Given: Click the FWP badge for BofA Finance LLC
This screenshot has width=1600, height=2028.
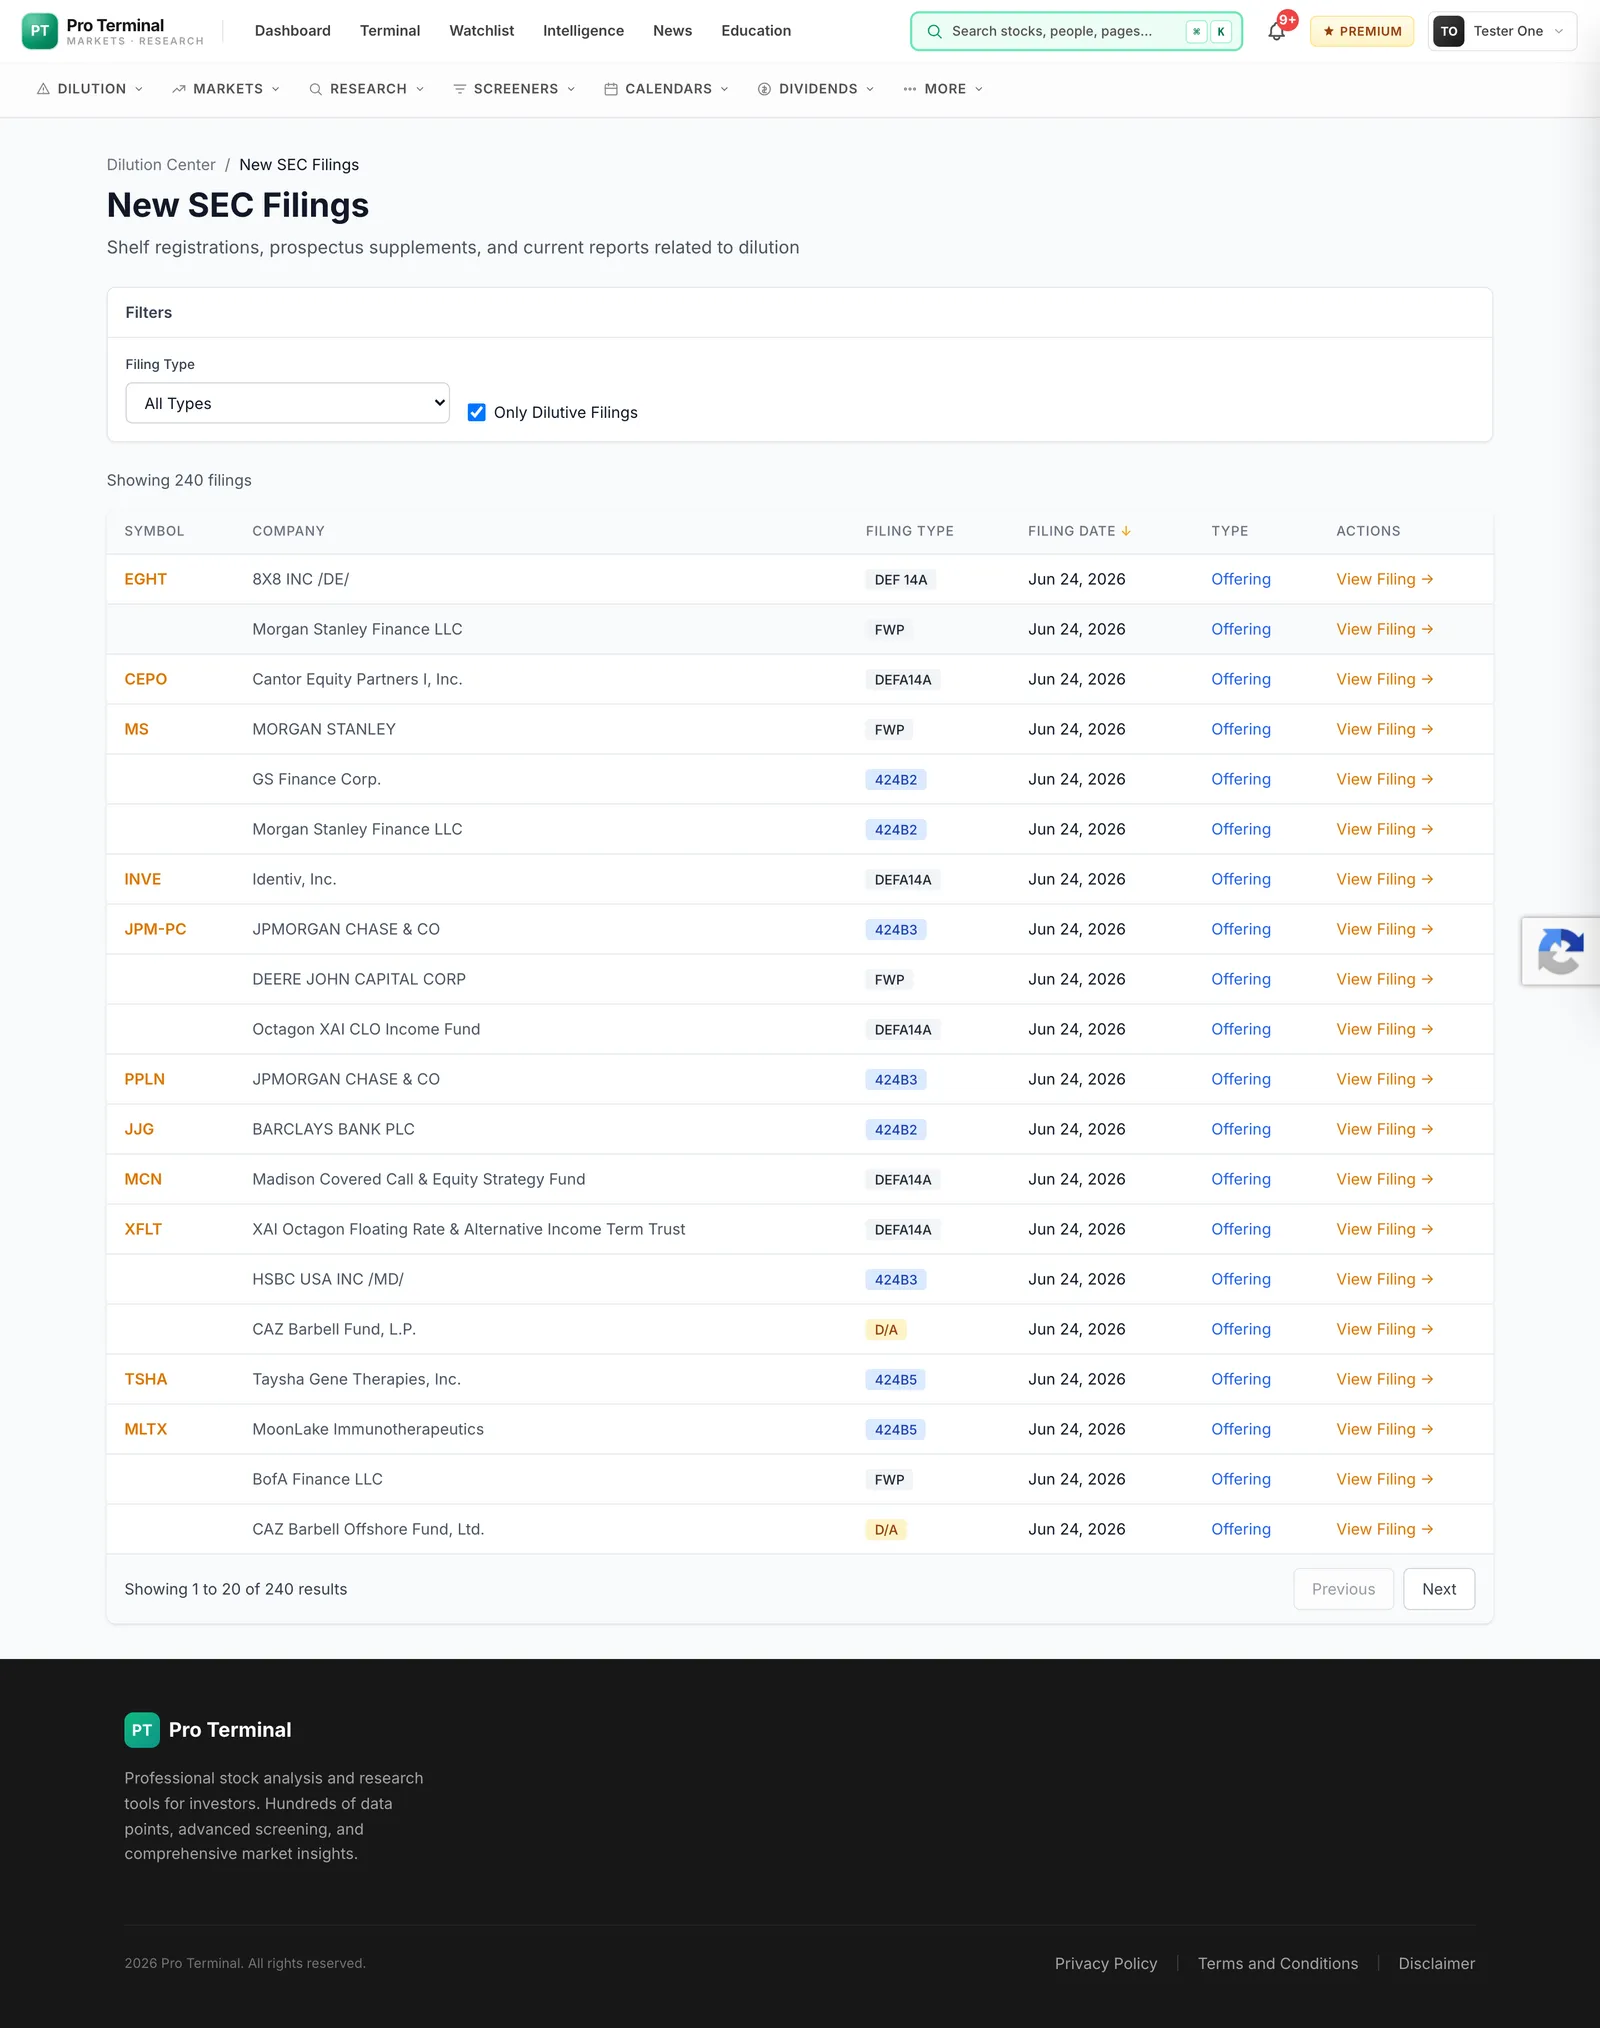Looking at the screenshot, I should (x=889, y=1479).
